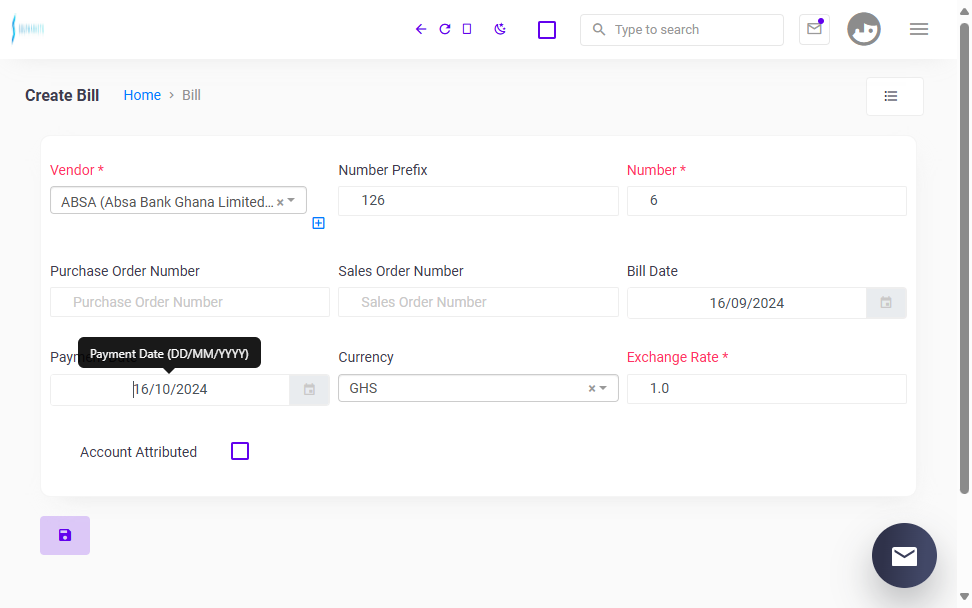
Task: Expand the Vendor dropdown arrow
Action: click(291, 200)
